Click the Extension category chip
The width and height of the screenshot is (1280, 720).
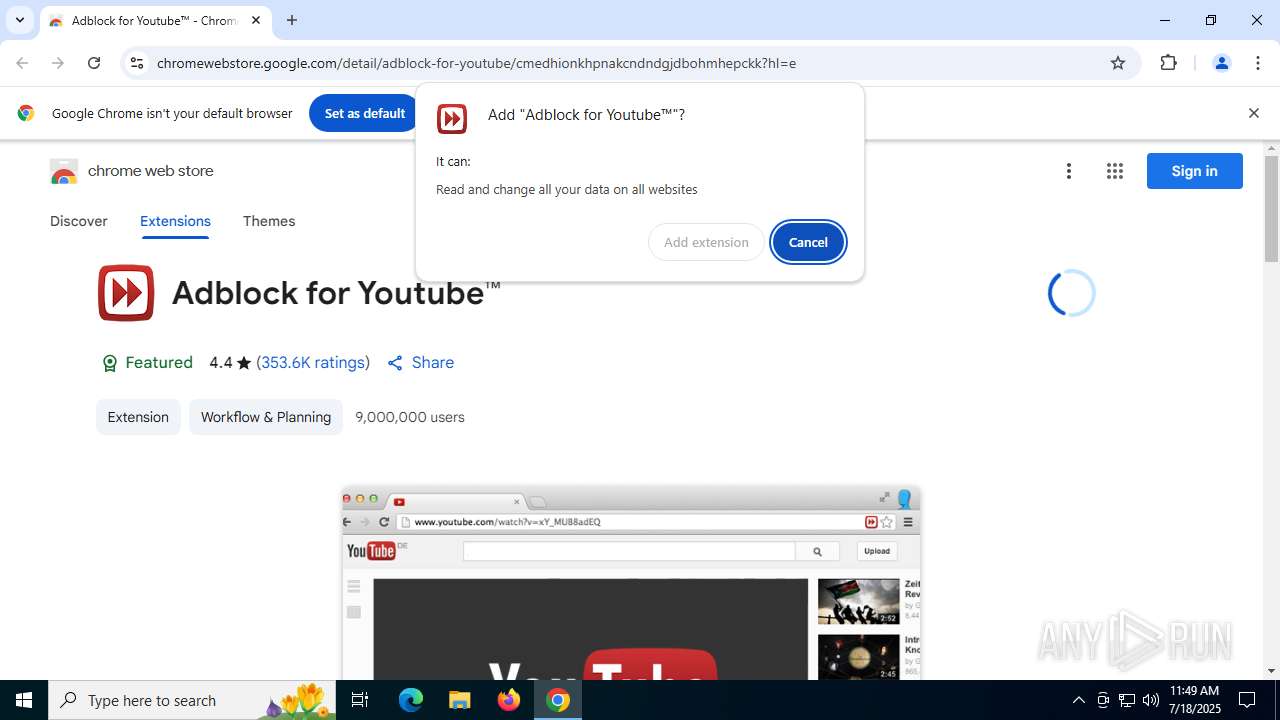pyautogui.click(x=138, y=417)
